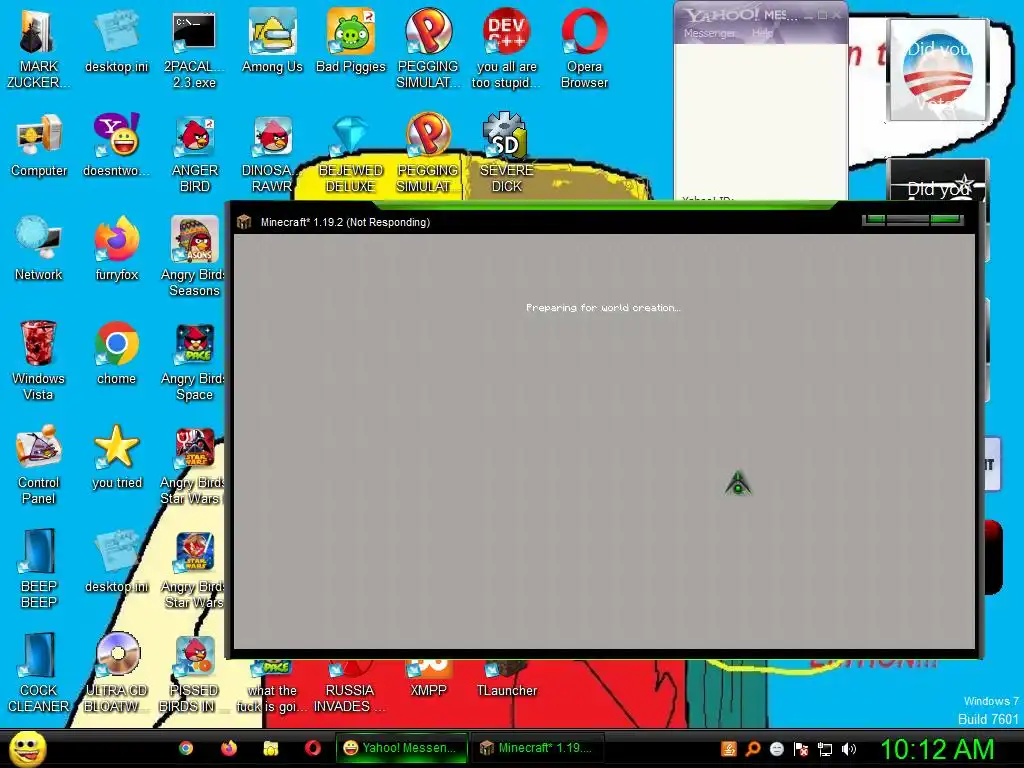The height and width of the screenshot is (768, 1024).
Task: Click the volume speaker tray icon
Action: click(848, 749)
